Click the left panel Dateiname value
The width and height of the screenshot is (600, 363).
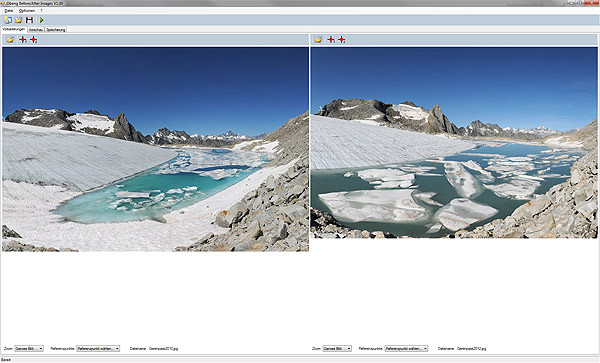pos(164,349)
